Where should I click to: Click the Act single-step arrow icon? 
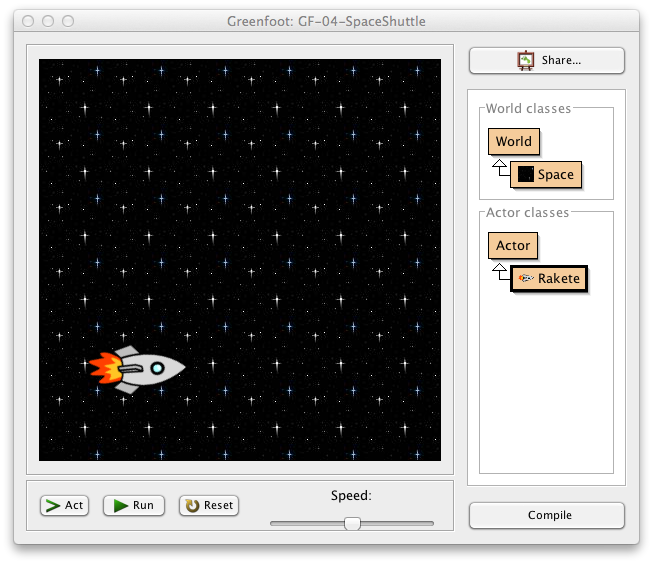pos(51,505)
